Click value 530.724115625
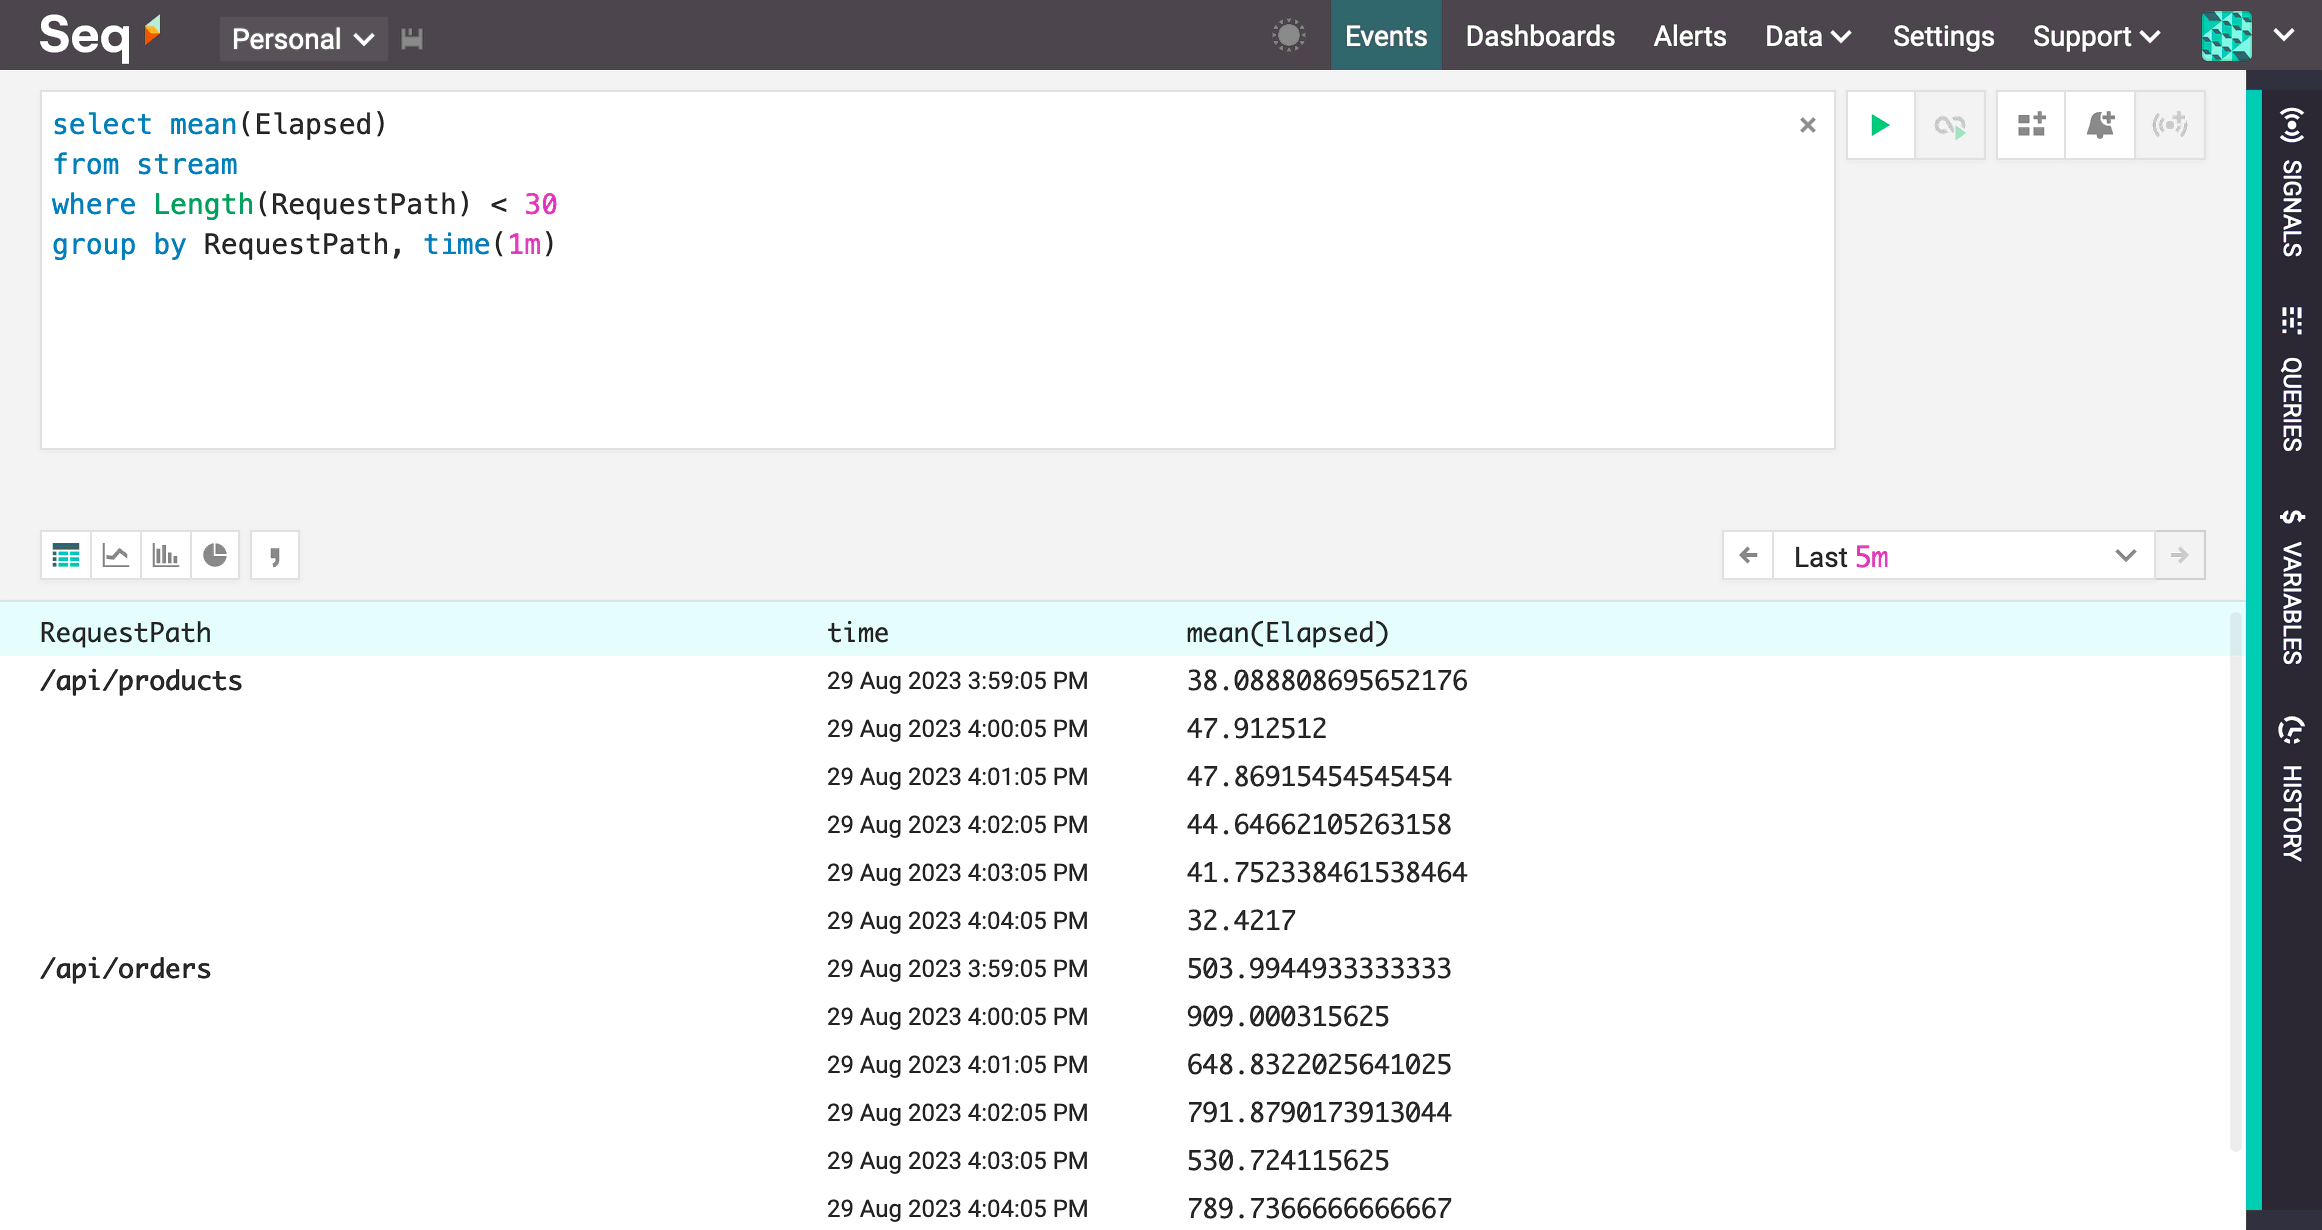 [x=1288, y=1161]
